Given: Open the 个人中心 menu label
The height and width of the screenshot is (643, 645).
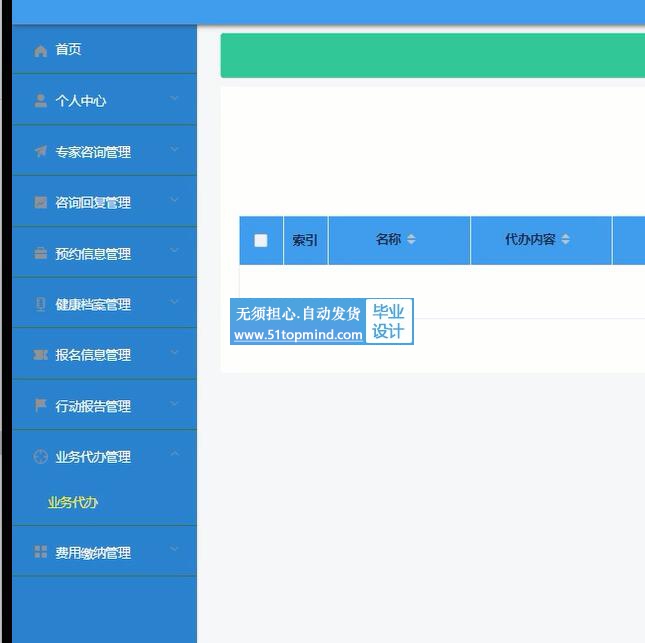Looking at the screenshot, I should click(81, 101).
